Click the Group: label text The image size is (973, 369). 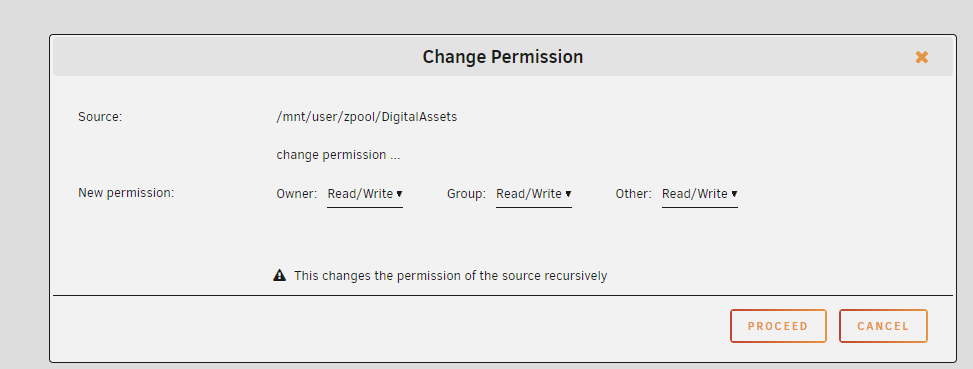pos(466,194)
